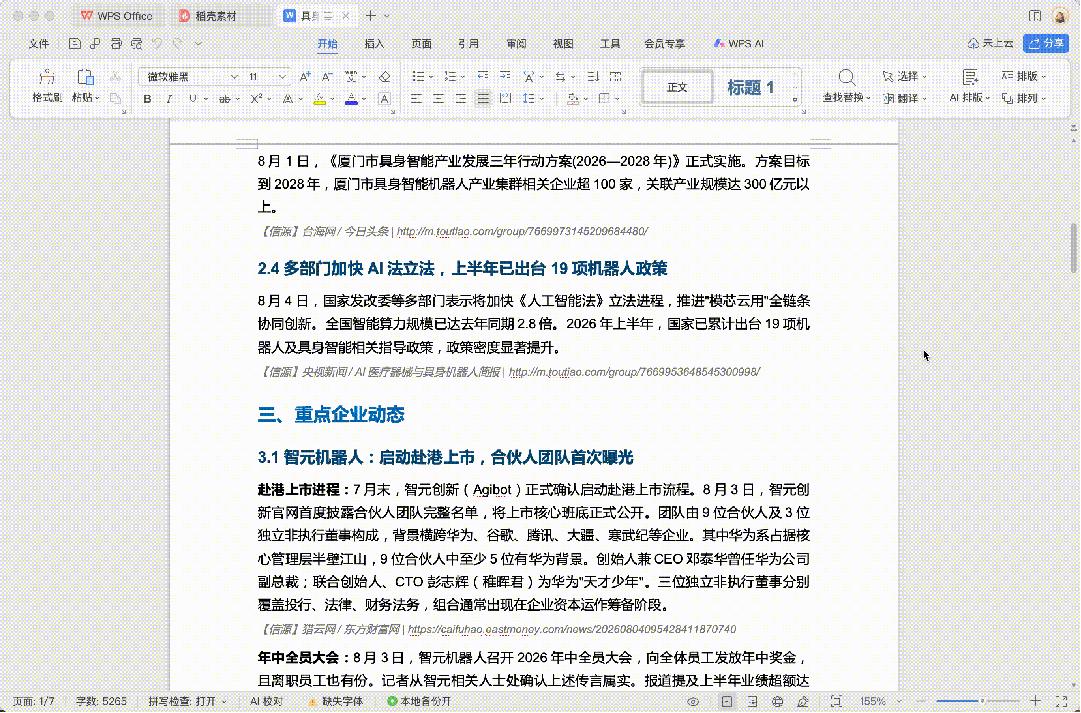Switch to page view icon in status bar
Screen dimensions: 1081x713
coord(727,701)
